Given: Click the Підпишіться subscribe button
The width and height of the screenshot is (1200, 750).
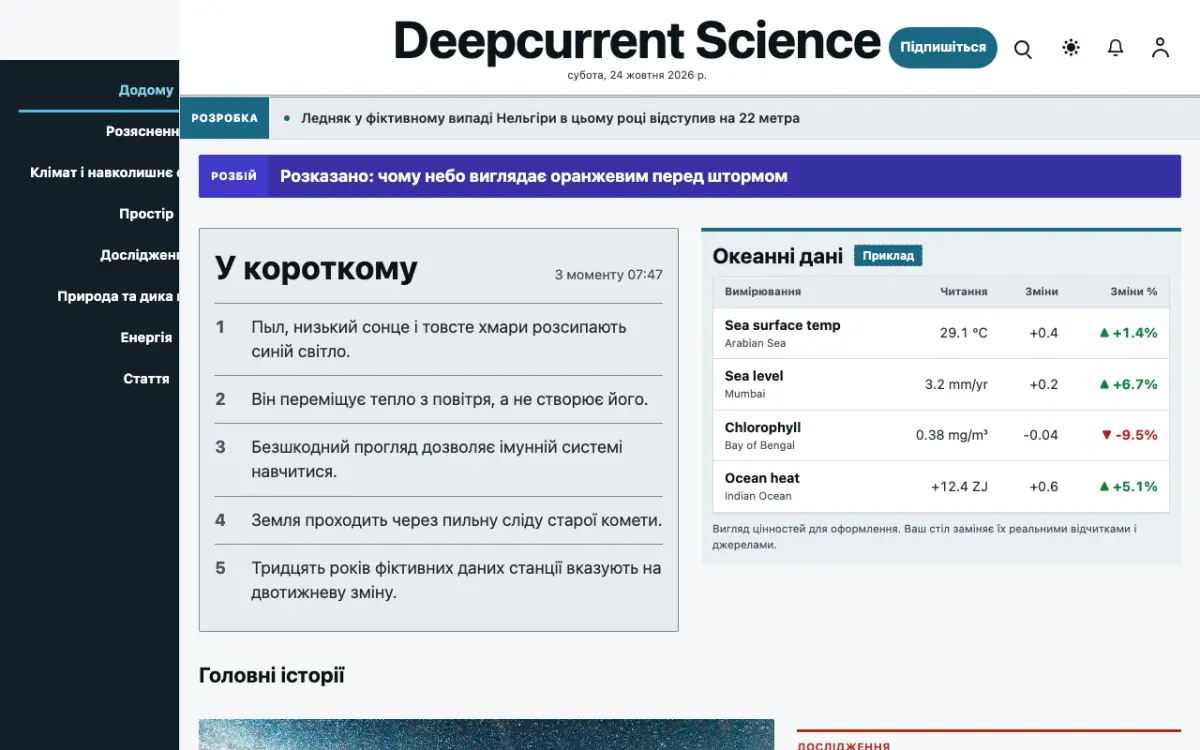Looking at the screenshot, I should click(x=943, y=47).
